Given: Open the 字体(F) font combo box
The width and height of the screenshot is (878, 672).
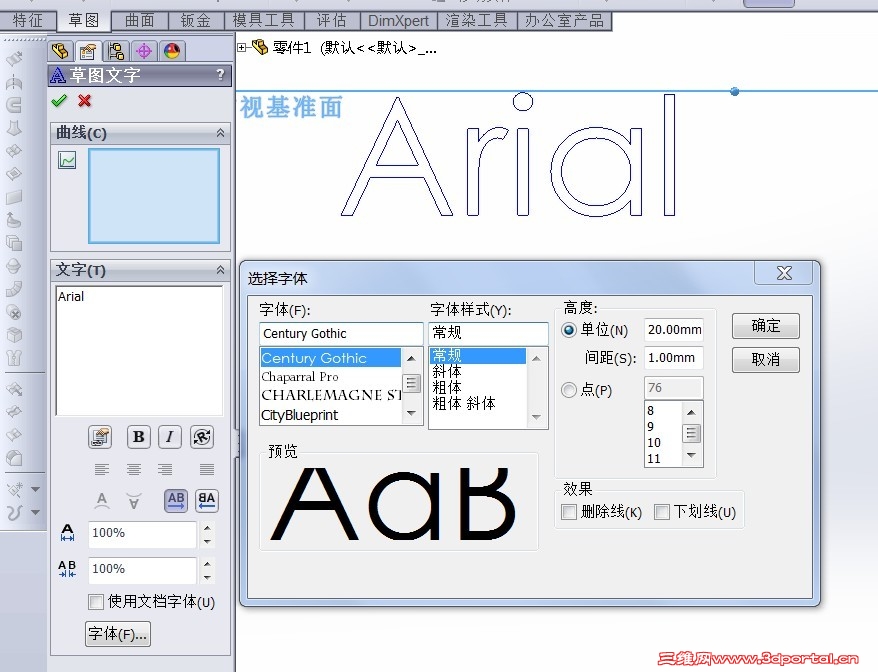Looking at the screenshot, I should click(340, 332).
